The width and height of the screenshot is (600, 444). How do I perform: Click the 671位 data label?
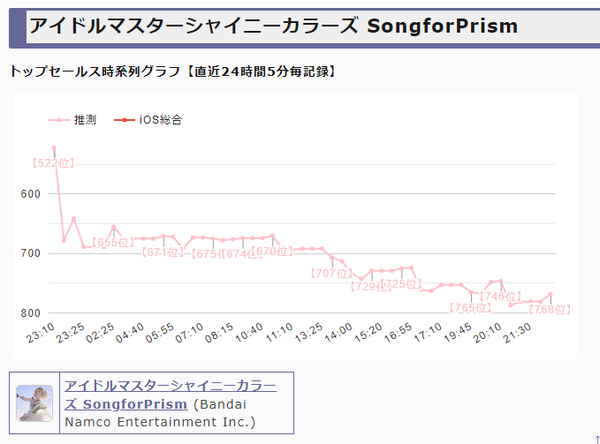[163, 252]
